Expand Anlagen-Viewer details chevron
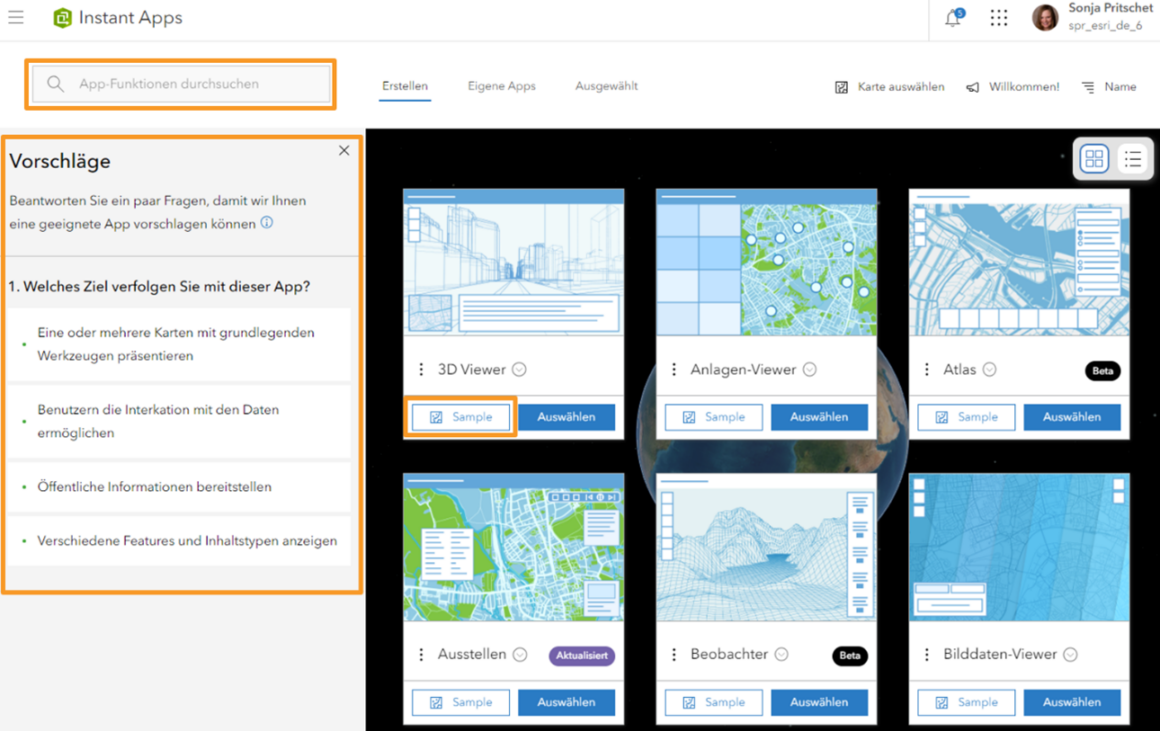The image size is (1160, 731). [x=810, y=369]
